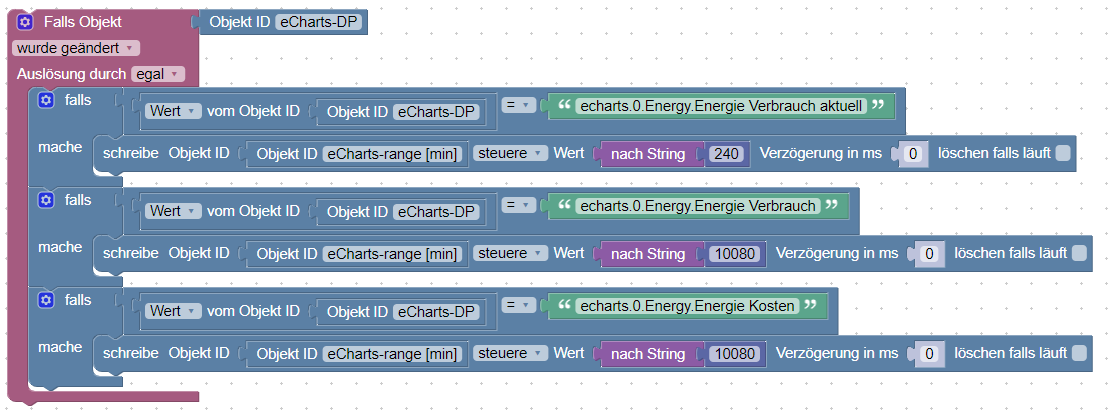Edit delay value 0 in third schreibe row
The height and width of the screenshot is (412, 1114).
pyautogui.click(x=930, y=354)
